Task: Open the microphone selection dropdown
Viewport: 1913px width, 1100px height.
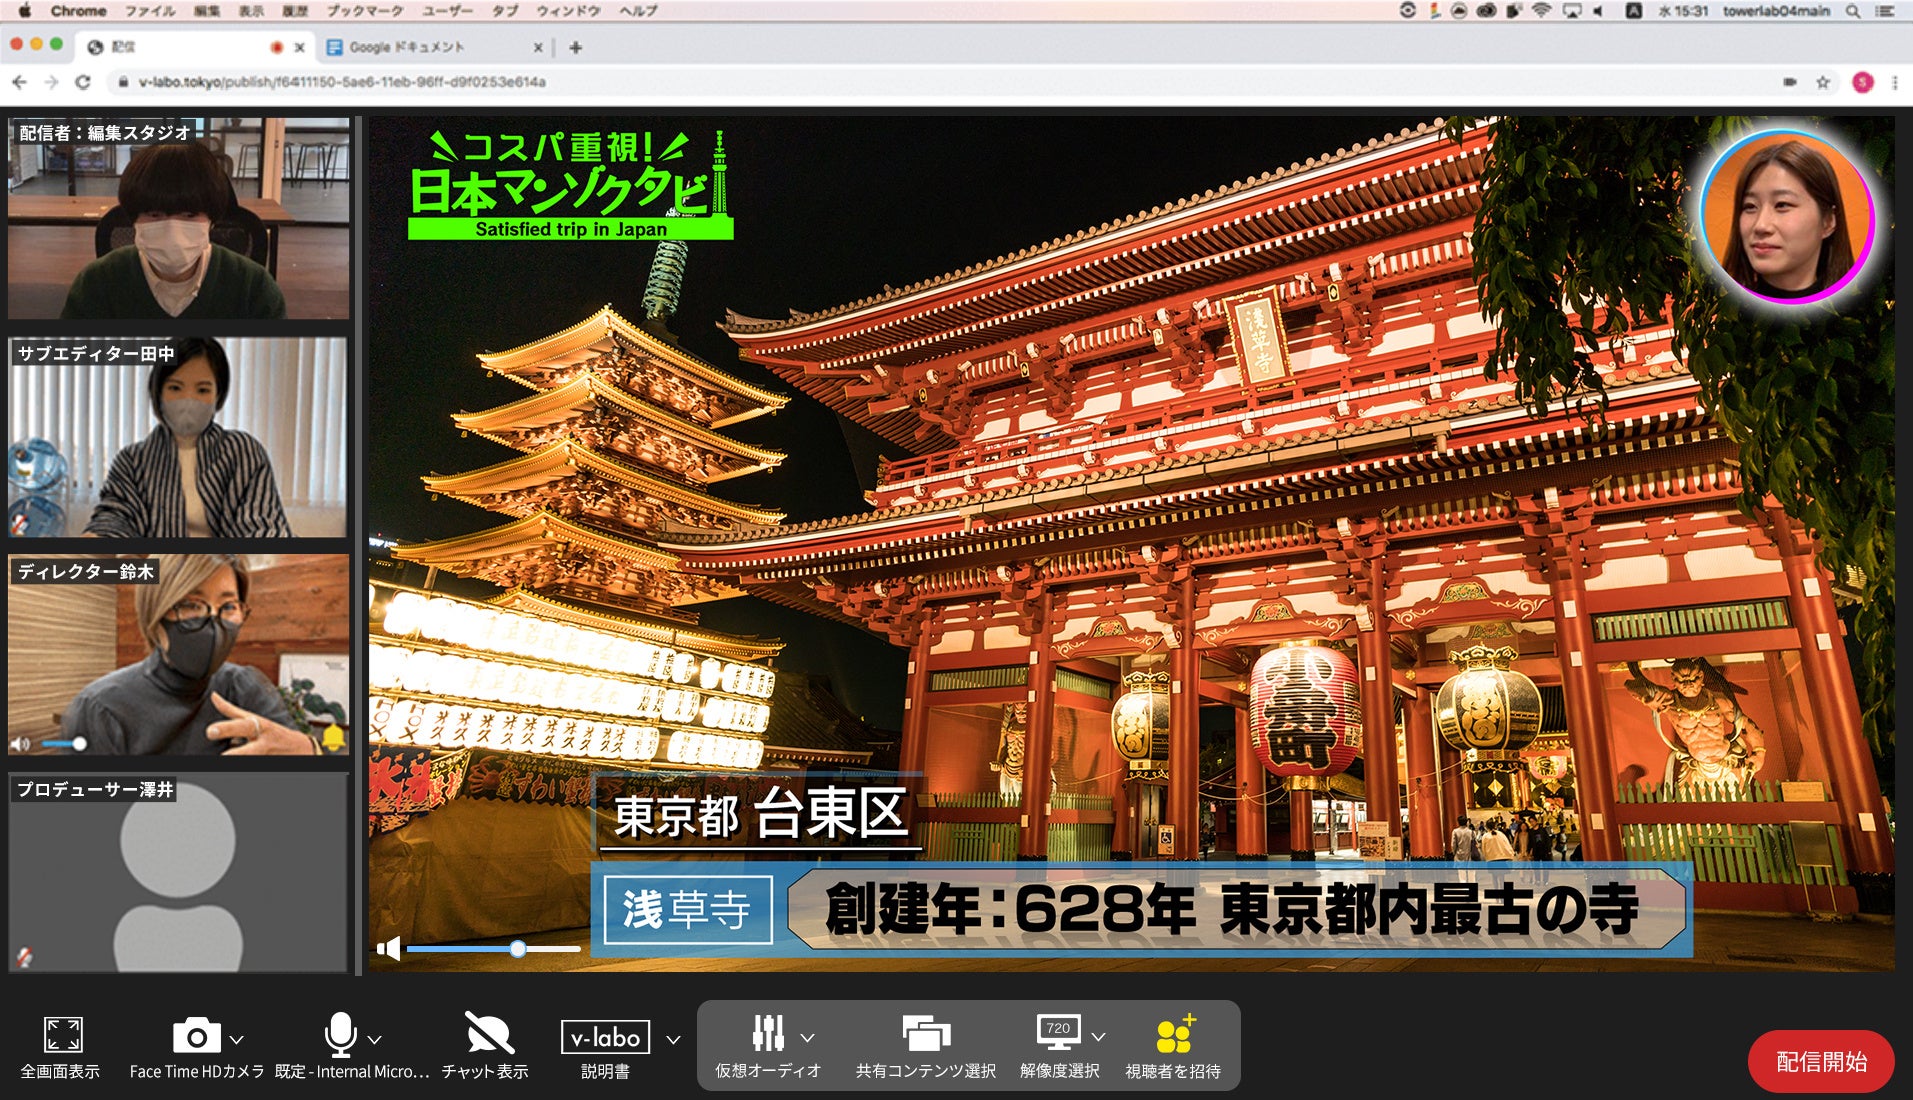Action: point(375,1038)
